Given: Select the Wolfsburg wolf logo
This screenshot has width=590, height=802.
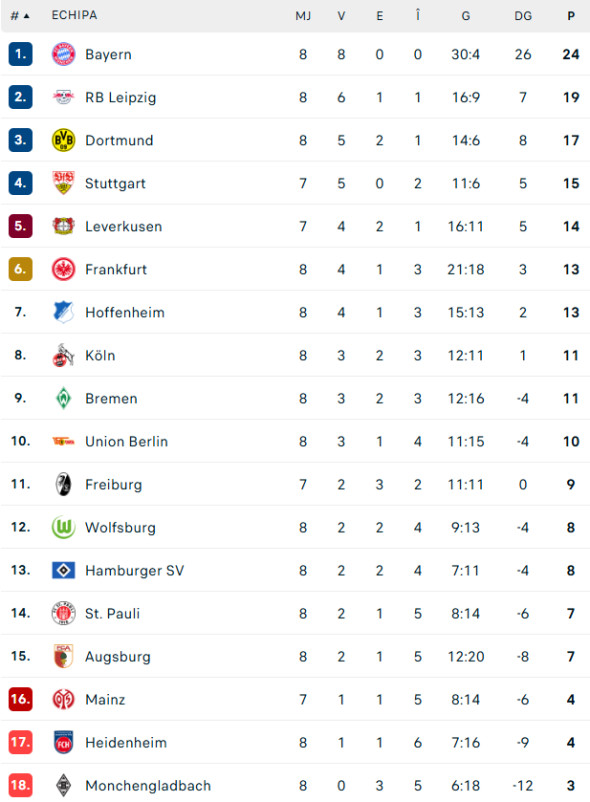Looking at the screenshot, I should 62,527.
